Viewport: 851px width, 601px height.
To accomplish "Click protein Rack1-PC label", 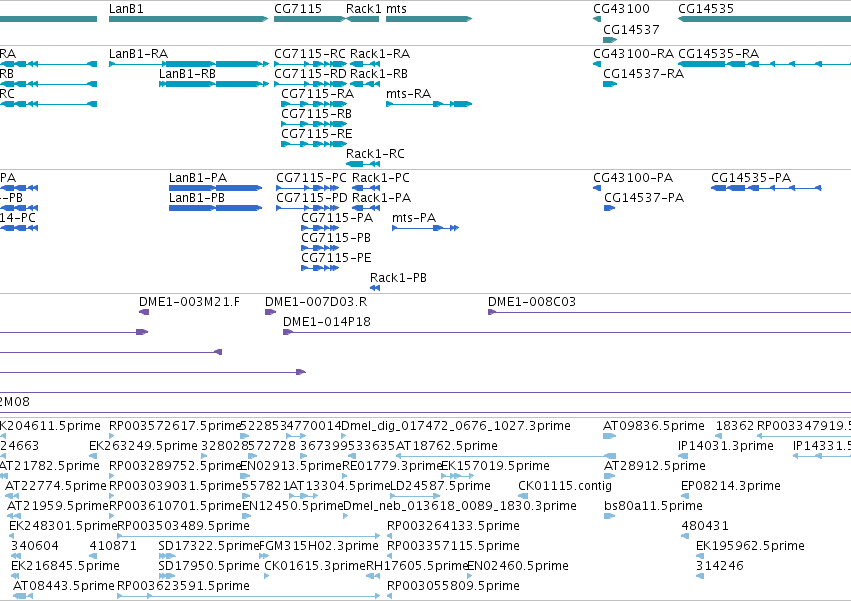I will [381, 178].
